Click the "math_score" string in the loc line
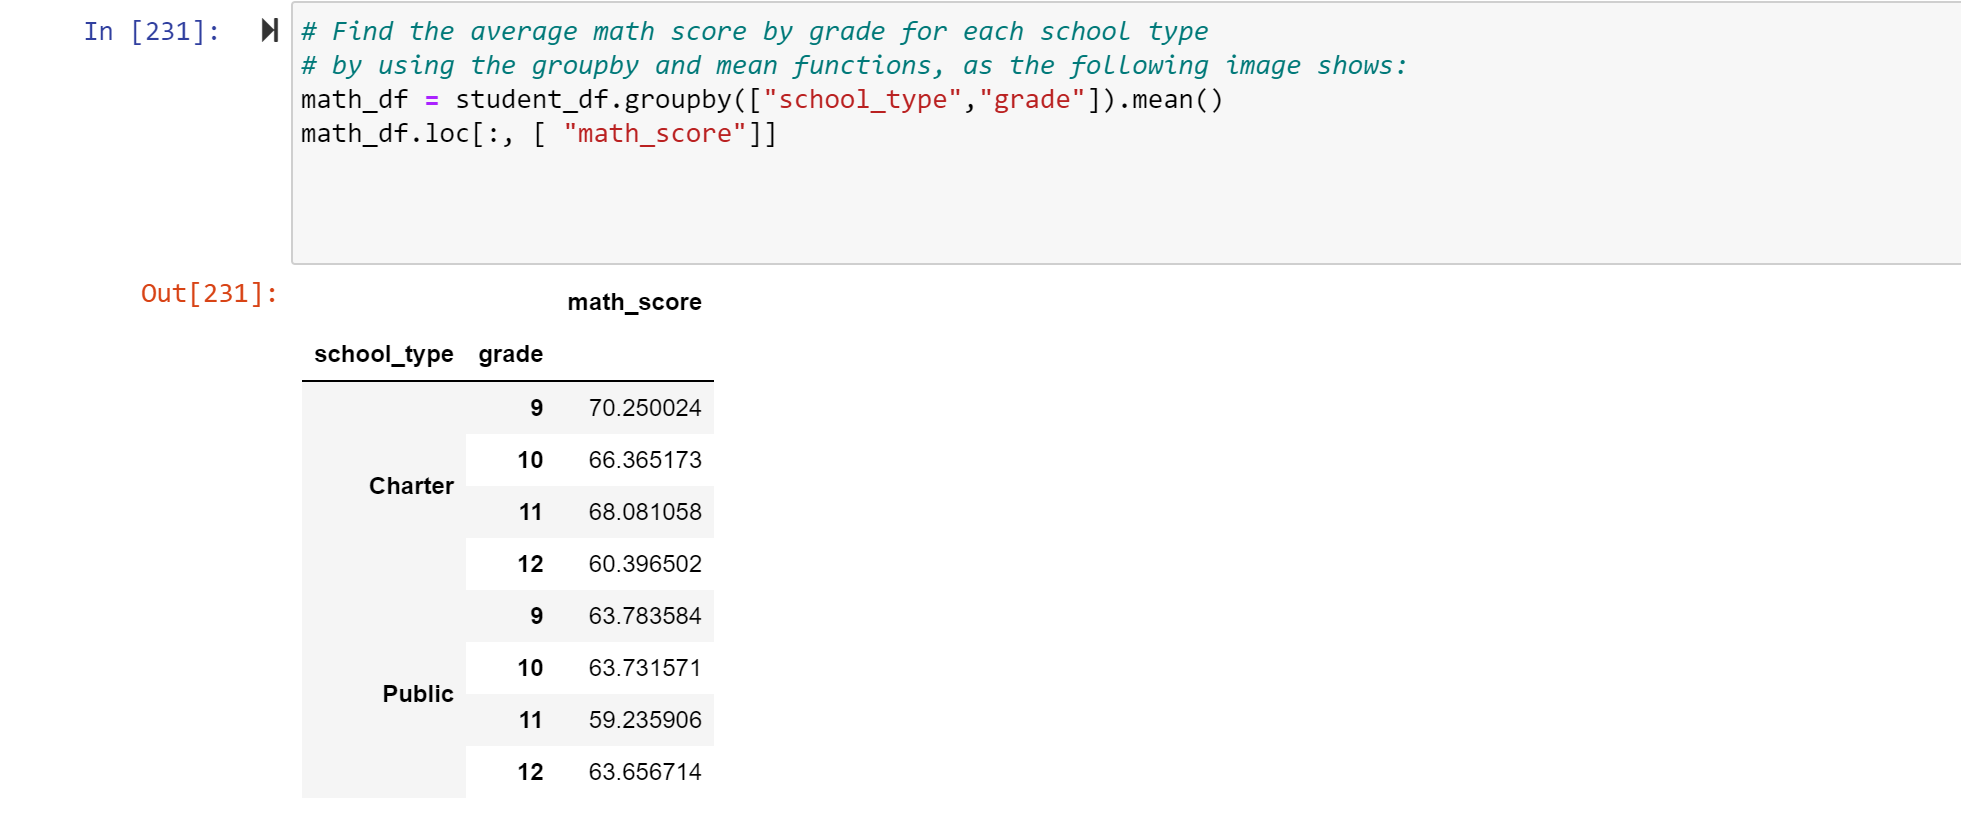This screenshot has width=1961, height=835. pyautogui.click(x=655, y=134)
